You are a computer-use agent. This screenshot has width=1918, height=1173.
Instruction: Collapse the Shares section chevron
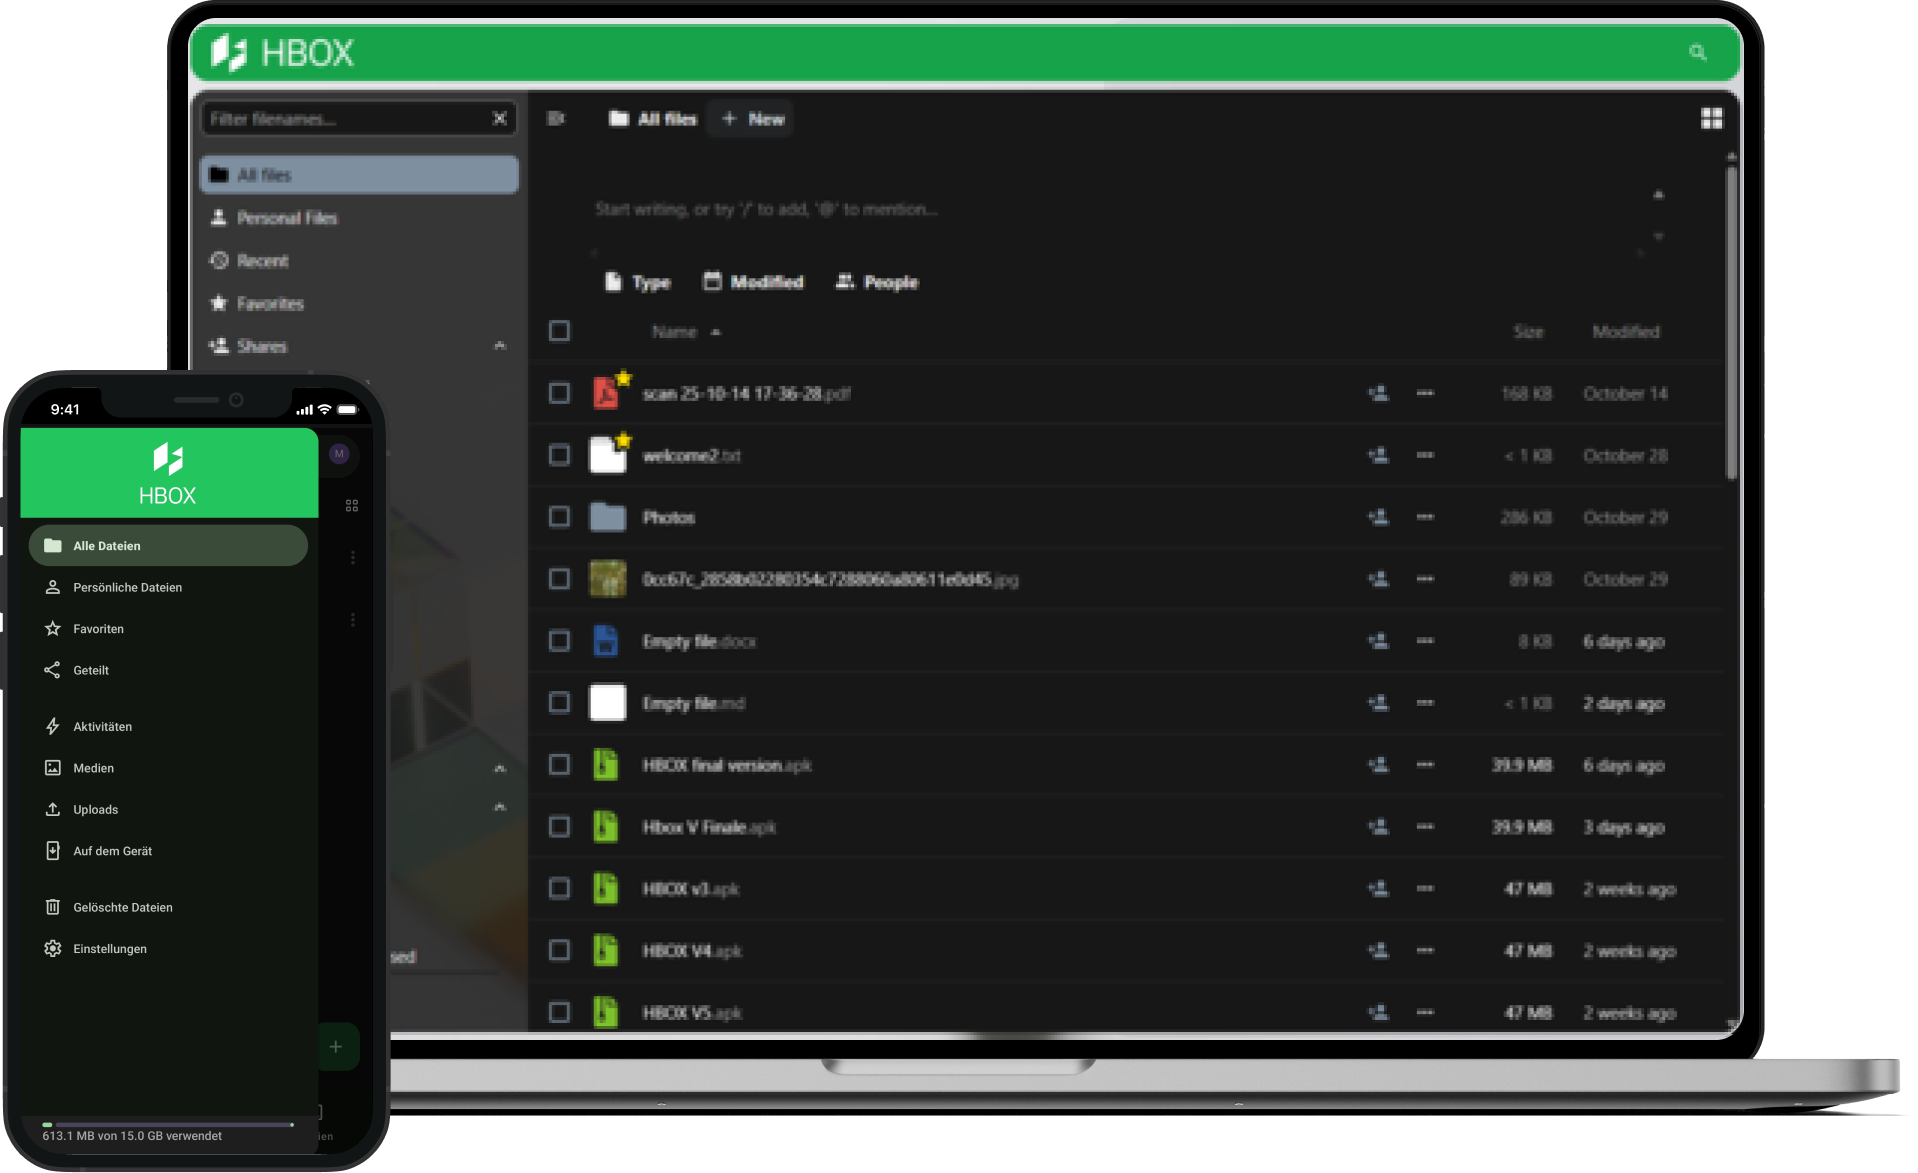click(x=500, y=346)
